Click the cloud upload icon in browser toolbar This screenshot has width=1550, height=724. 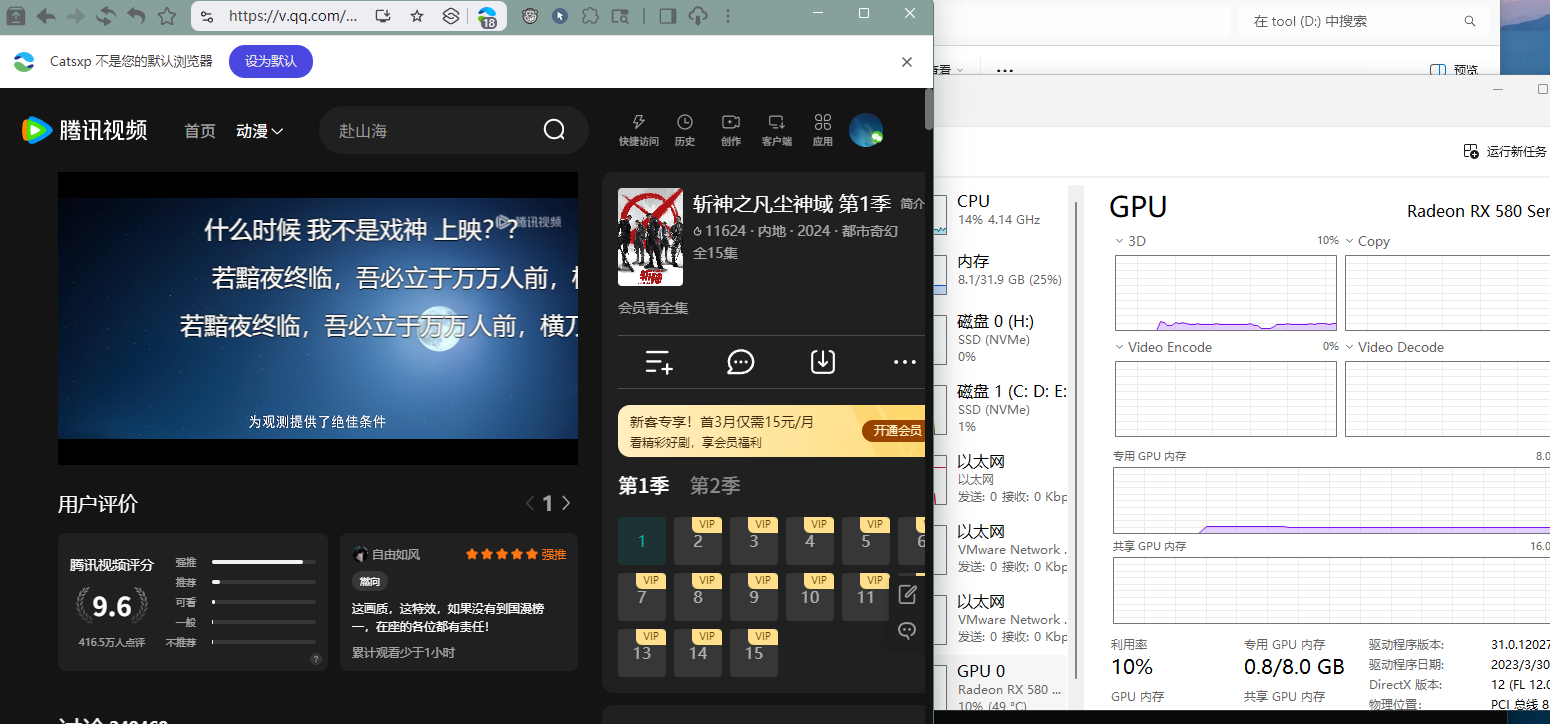[698, 16]
